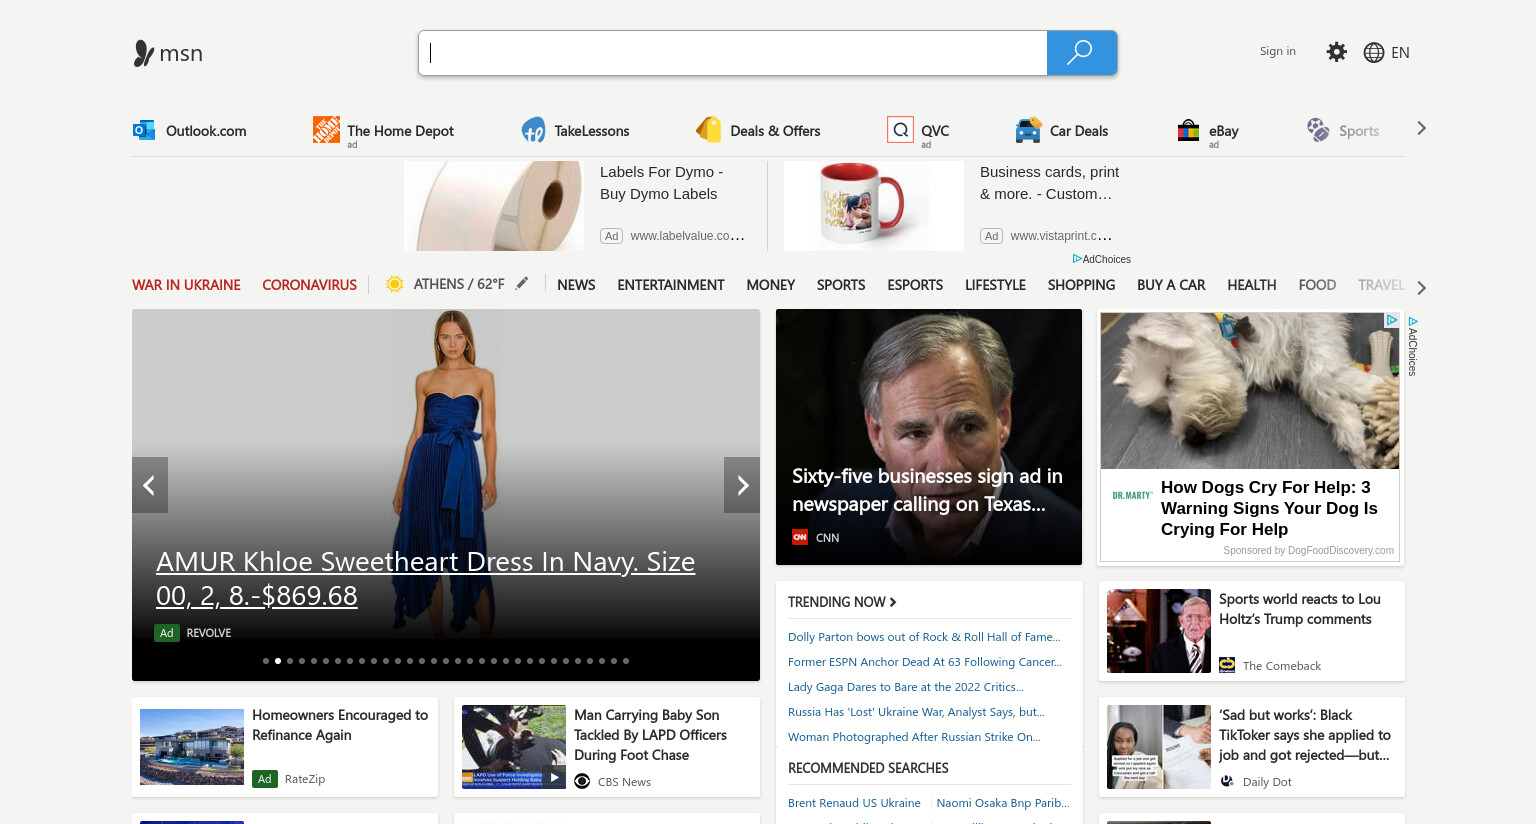The height and width of the screenshot is (824, 1536).
Task: Click the eBay shopping bag icon
Action: click(1188, 130)
